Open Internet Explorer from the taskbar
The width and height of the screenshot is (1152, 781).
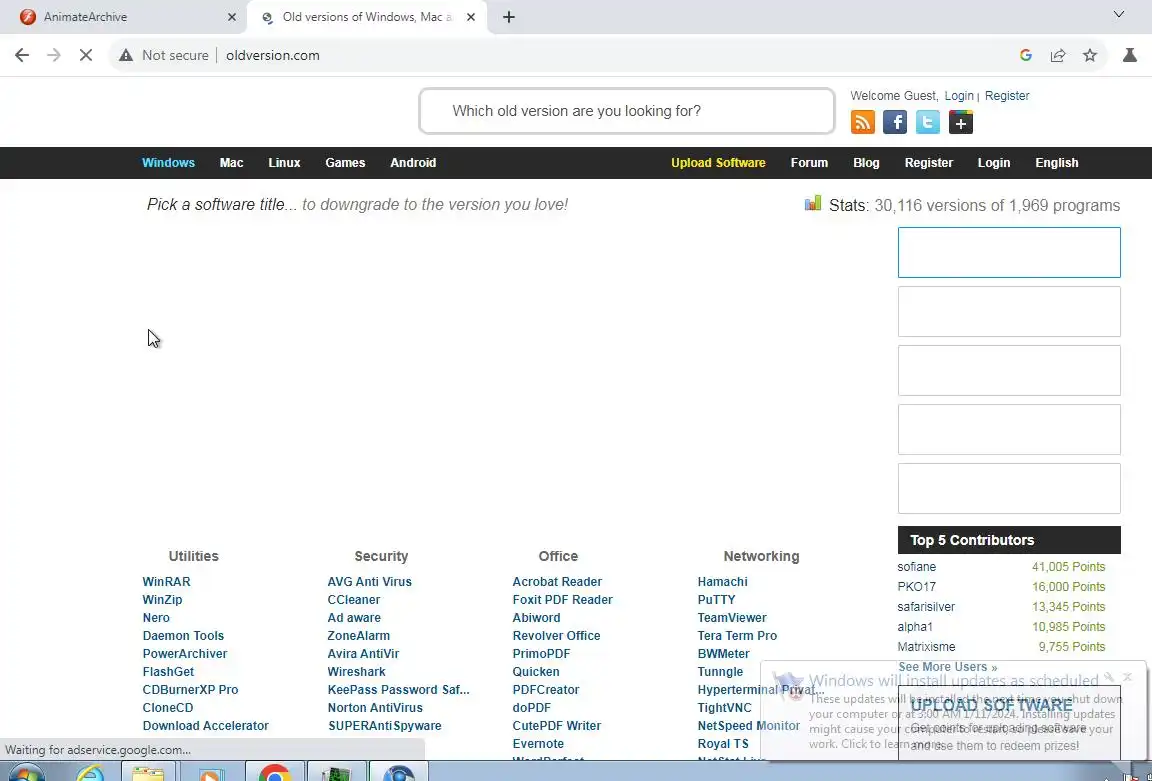pyautogui.click(x=90, y=774)
